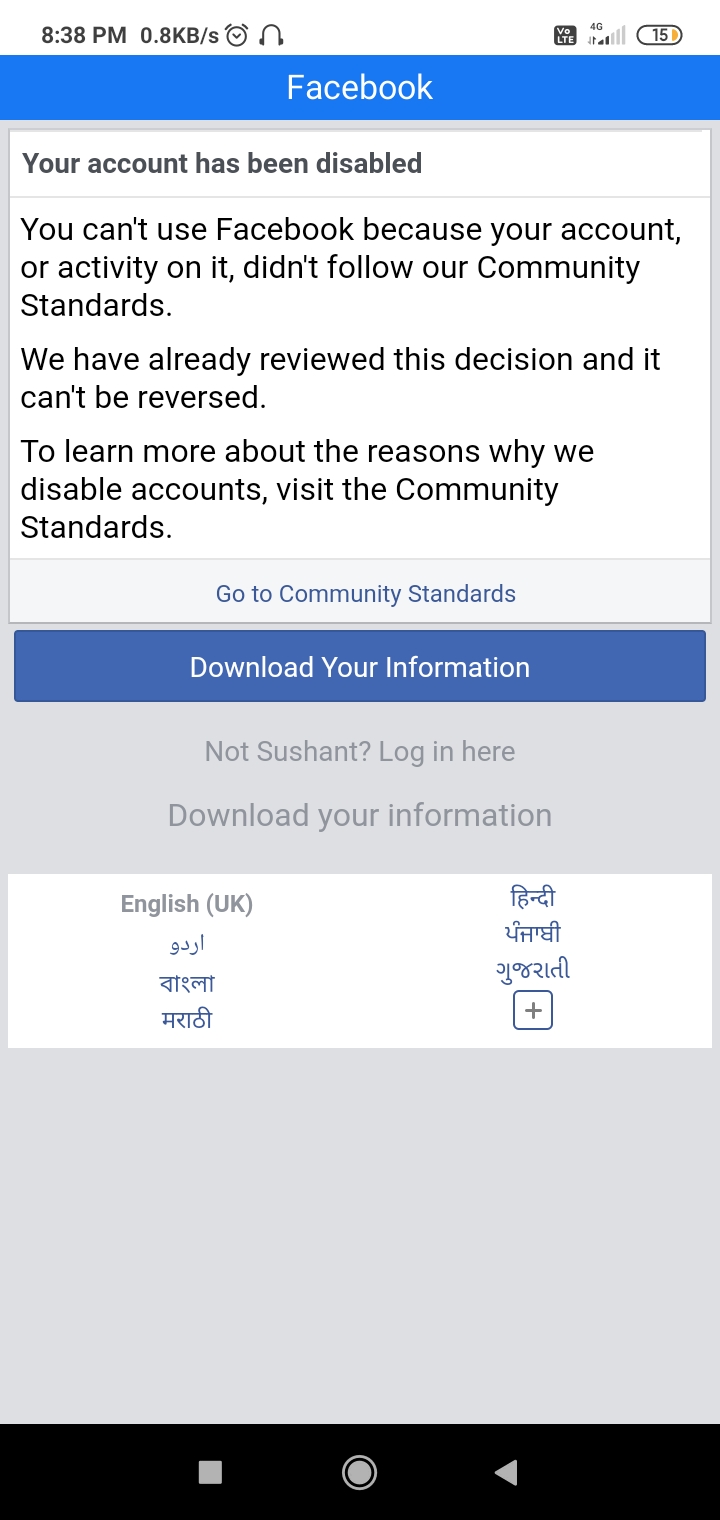Select मराठी as display language
Viewport: 720px width, 1520px height.
[186, 1017]
